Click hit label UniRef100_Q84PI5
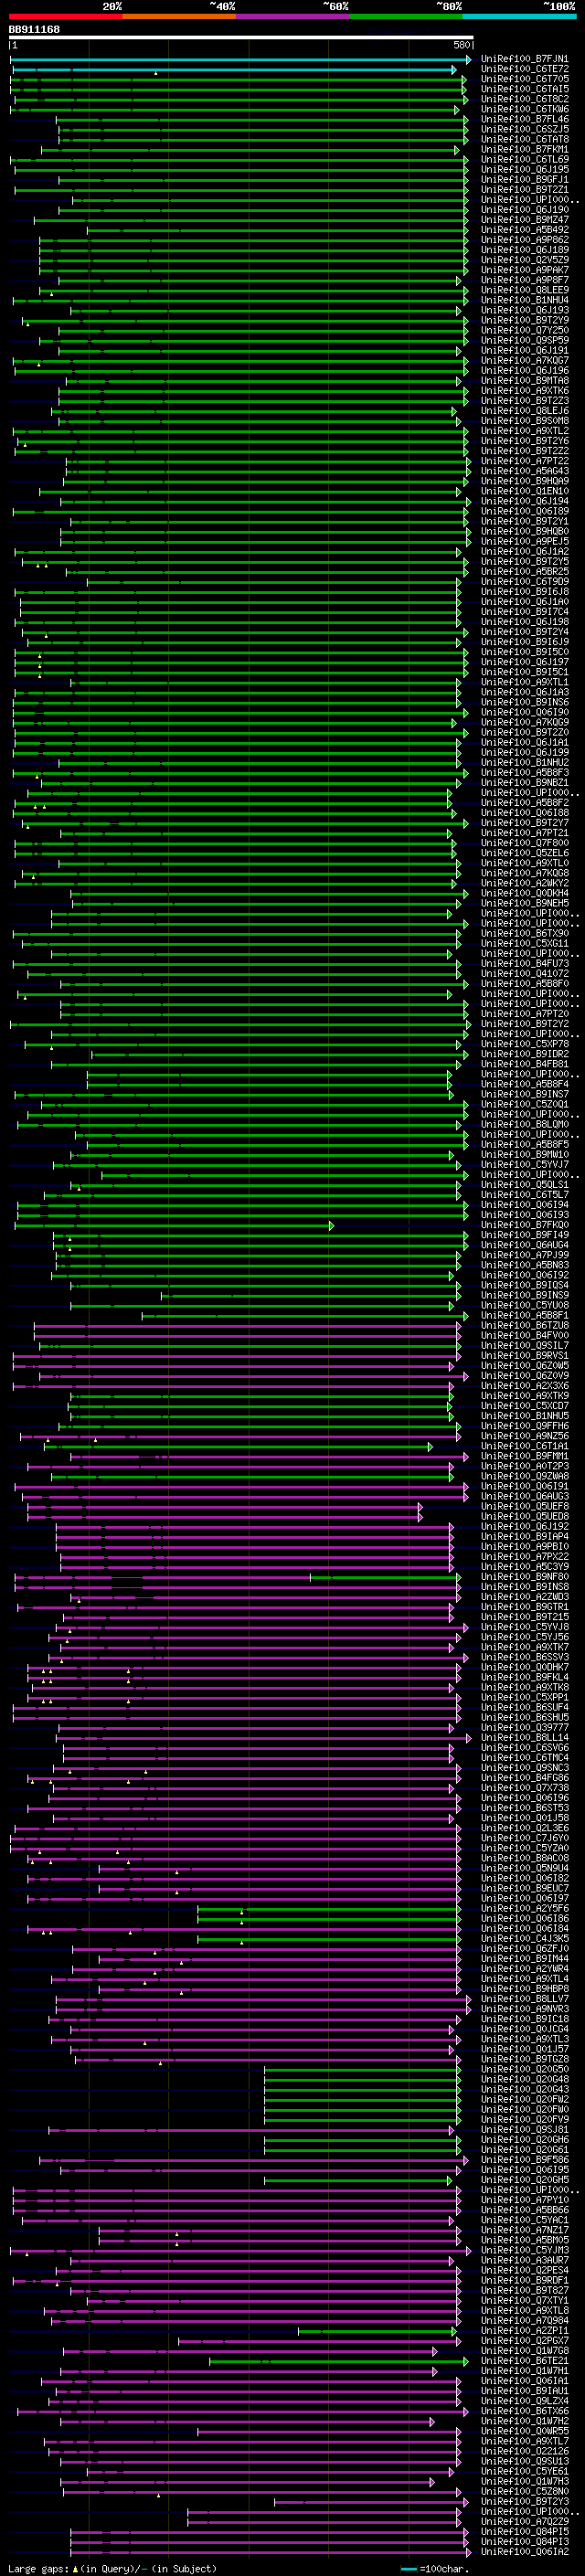 pos(524,2531)
